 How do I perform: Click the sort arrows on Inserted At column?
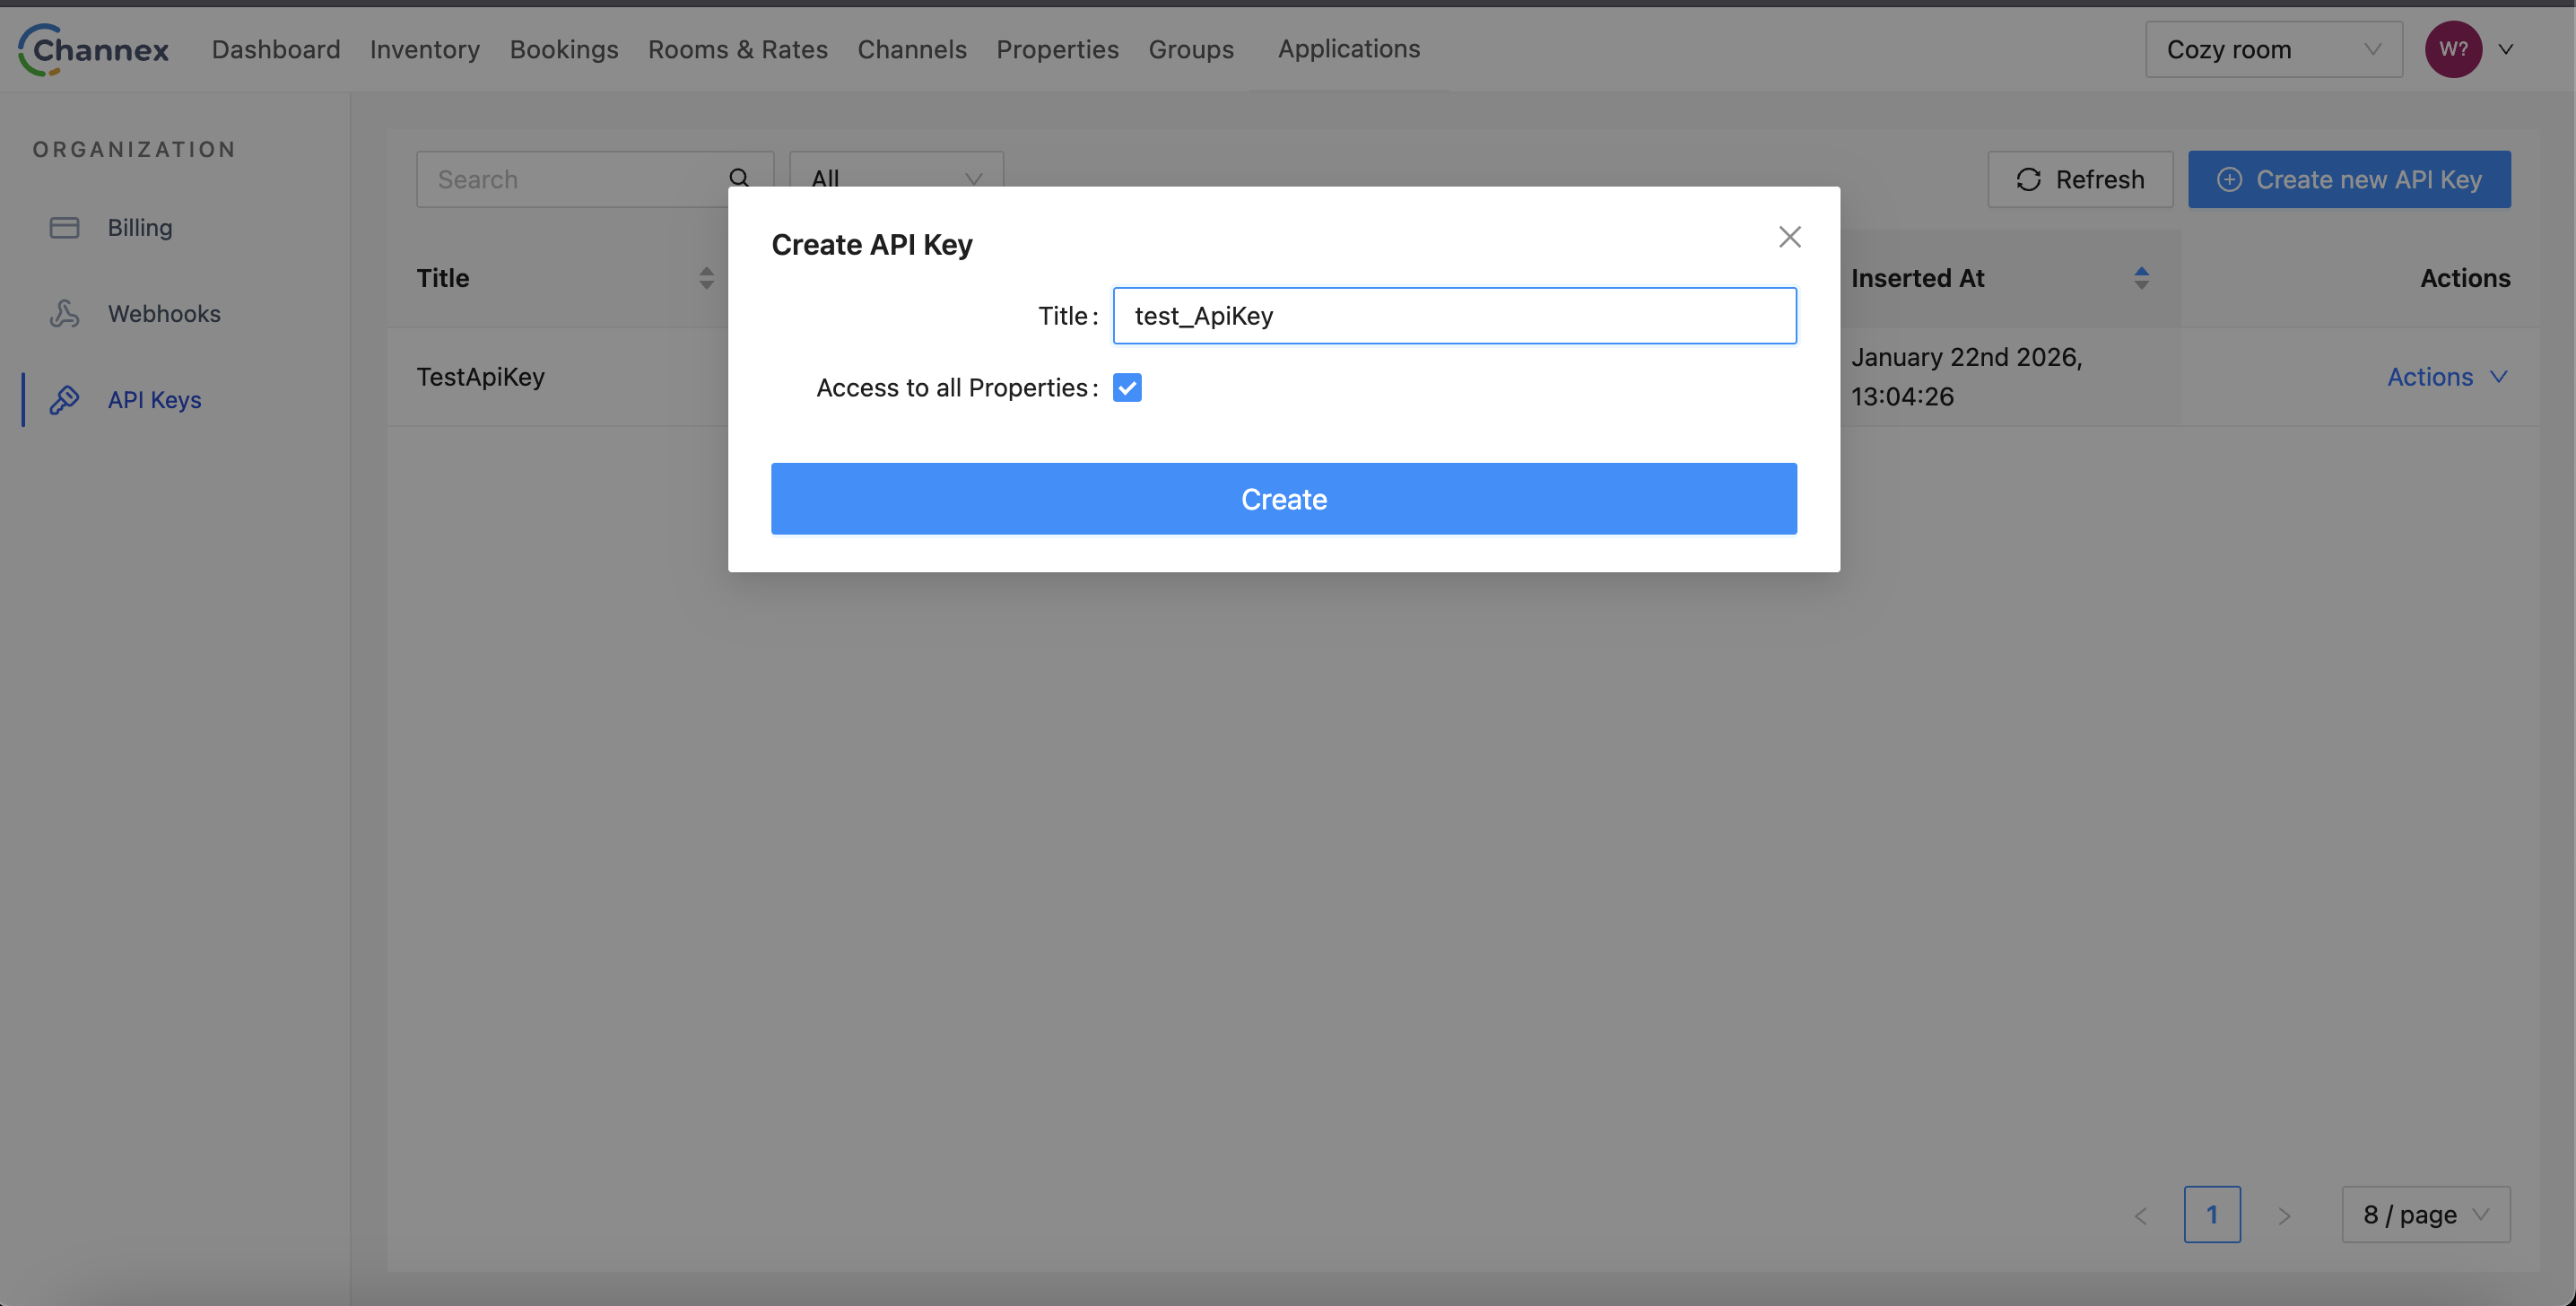pyautogui.click(x=2141, y=277)
